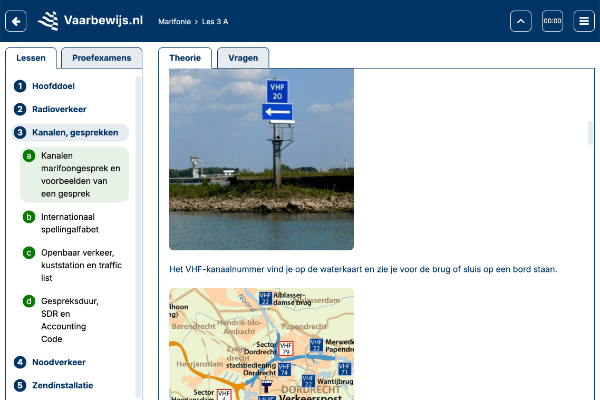Screen dimensions: 600x400
Task: Open sub-lesson c Openbaar verkeer, kuststation
Action: click(76, 264)
